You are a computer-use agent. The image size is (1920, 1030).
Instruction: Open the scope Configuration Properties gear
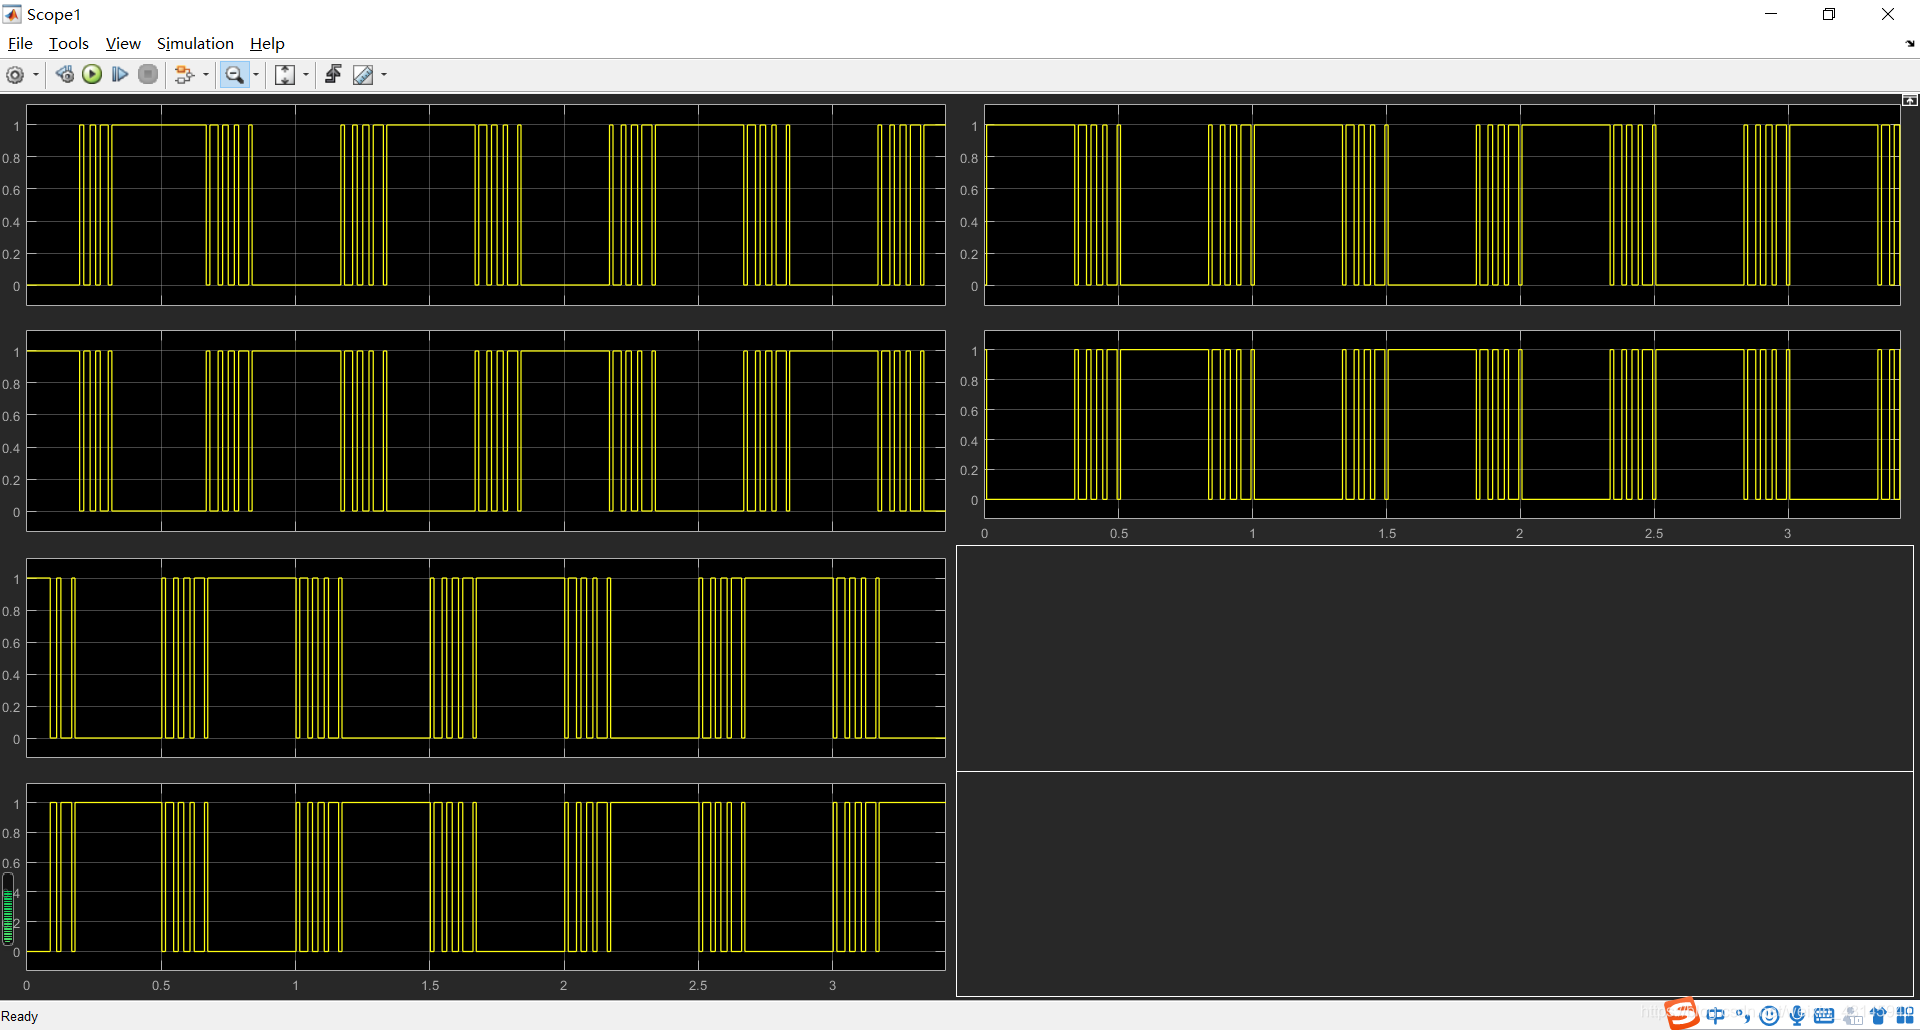(15, 75)
